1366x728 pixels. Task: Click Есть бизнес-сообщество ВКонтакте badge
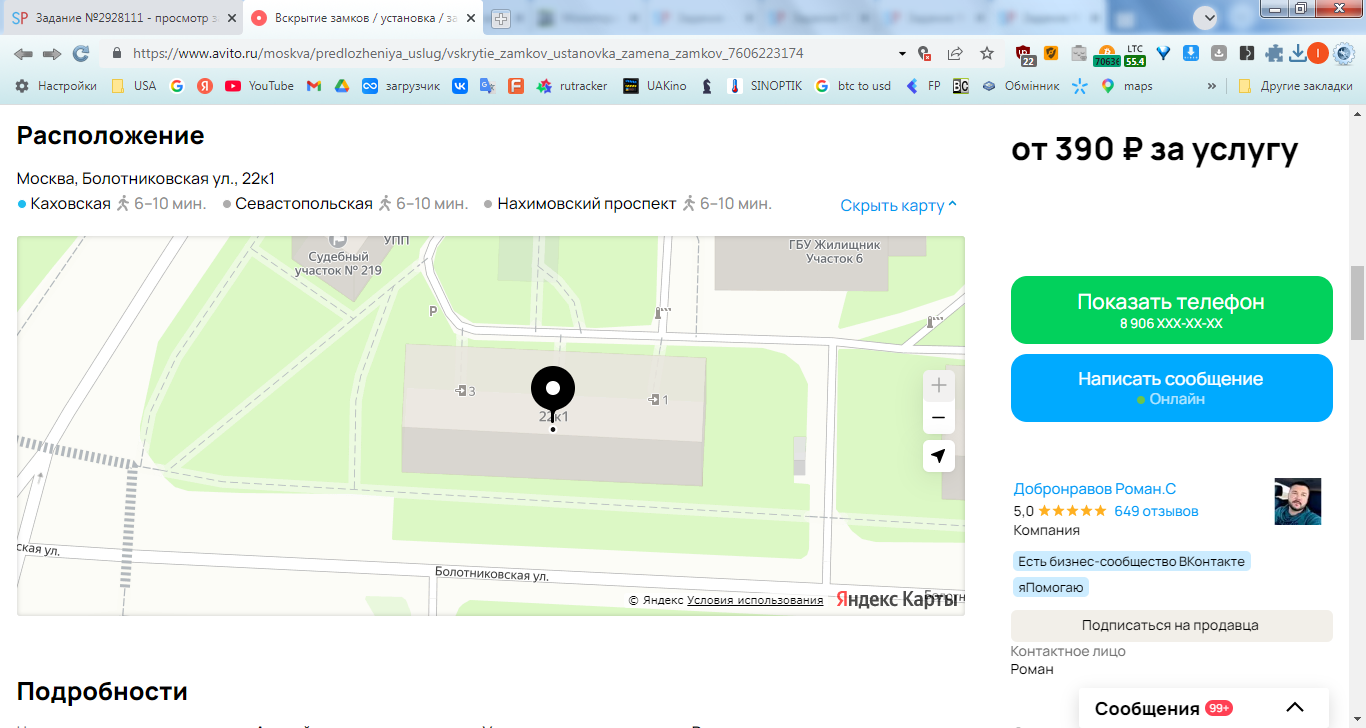1131,561
